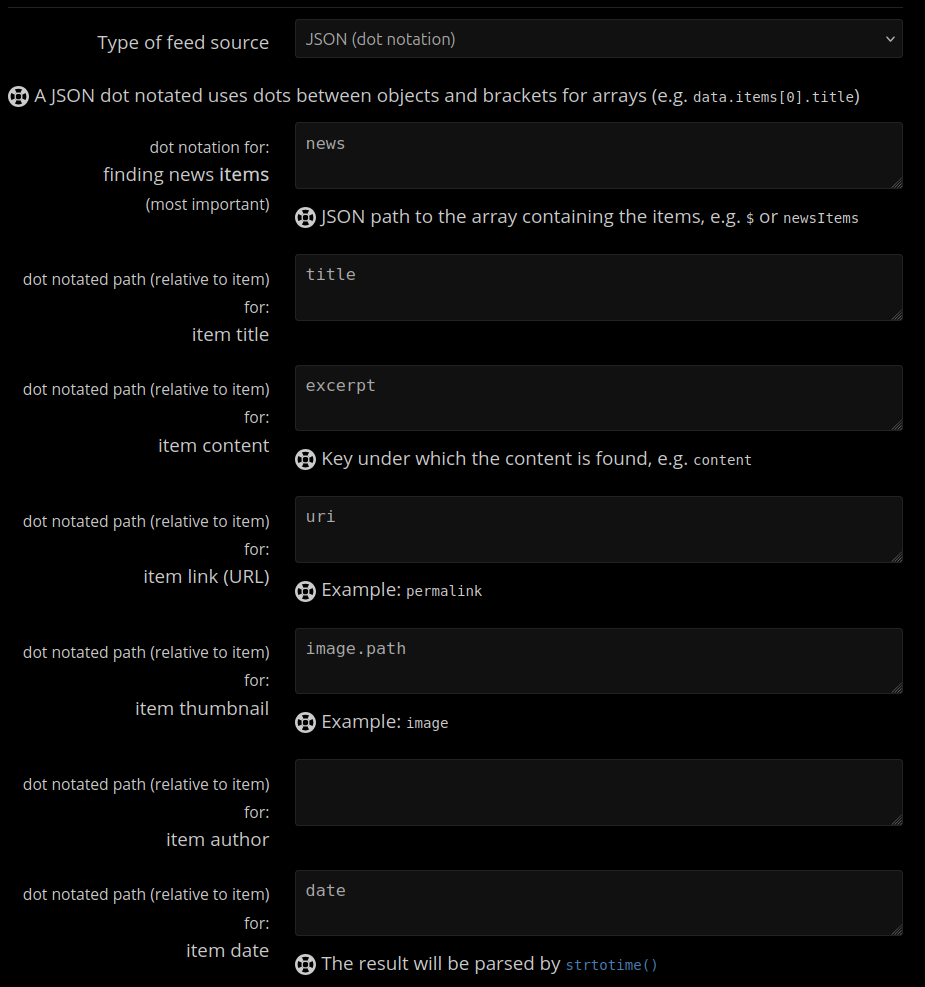Open the Type of feed source dropdown
925x987 pixels.
[598, 39]
